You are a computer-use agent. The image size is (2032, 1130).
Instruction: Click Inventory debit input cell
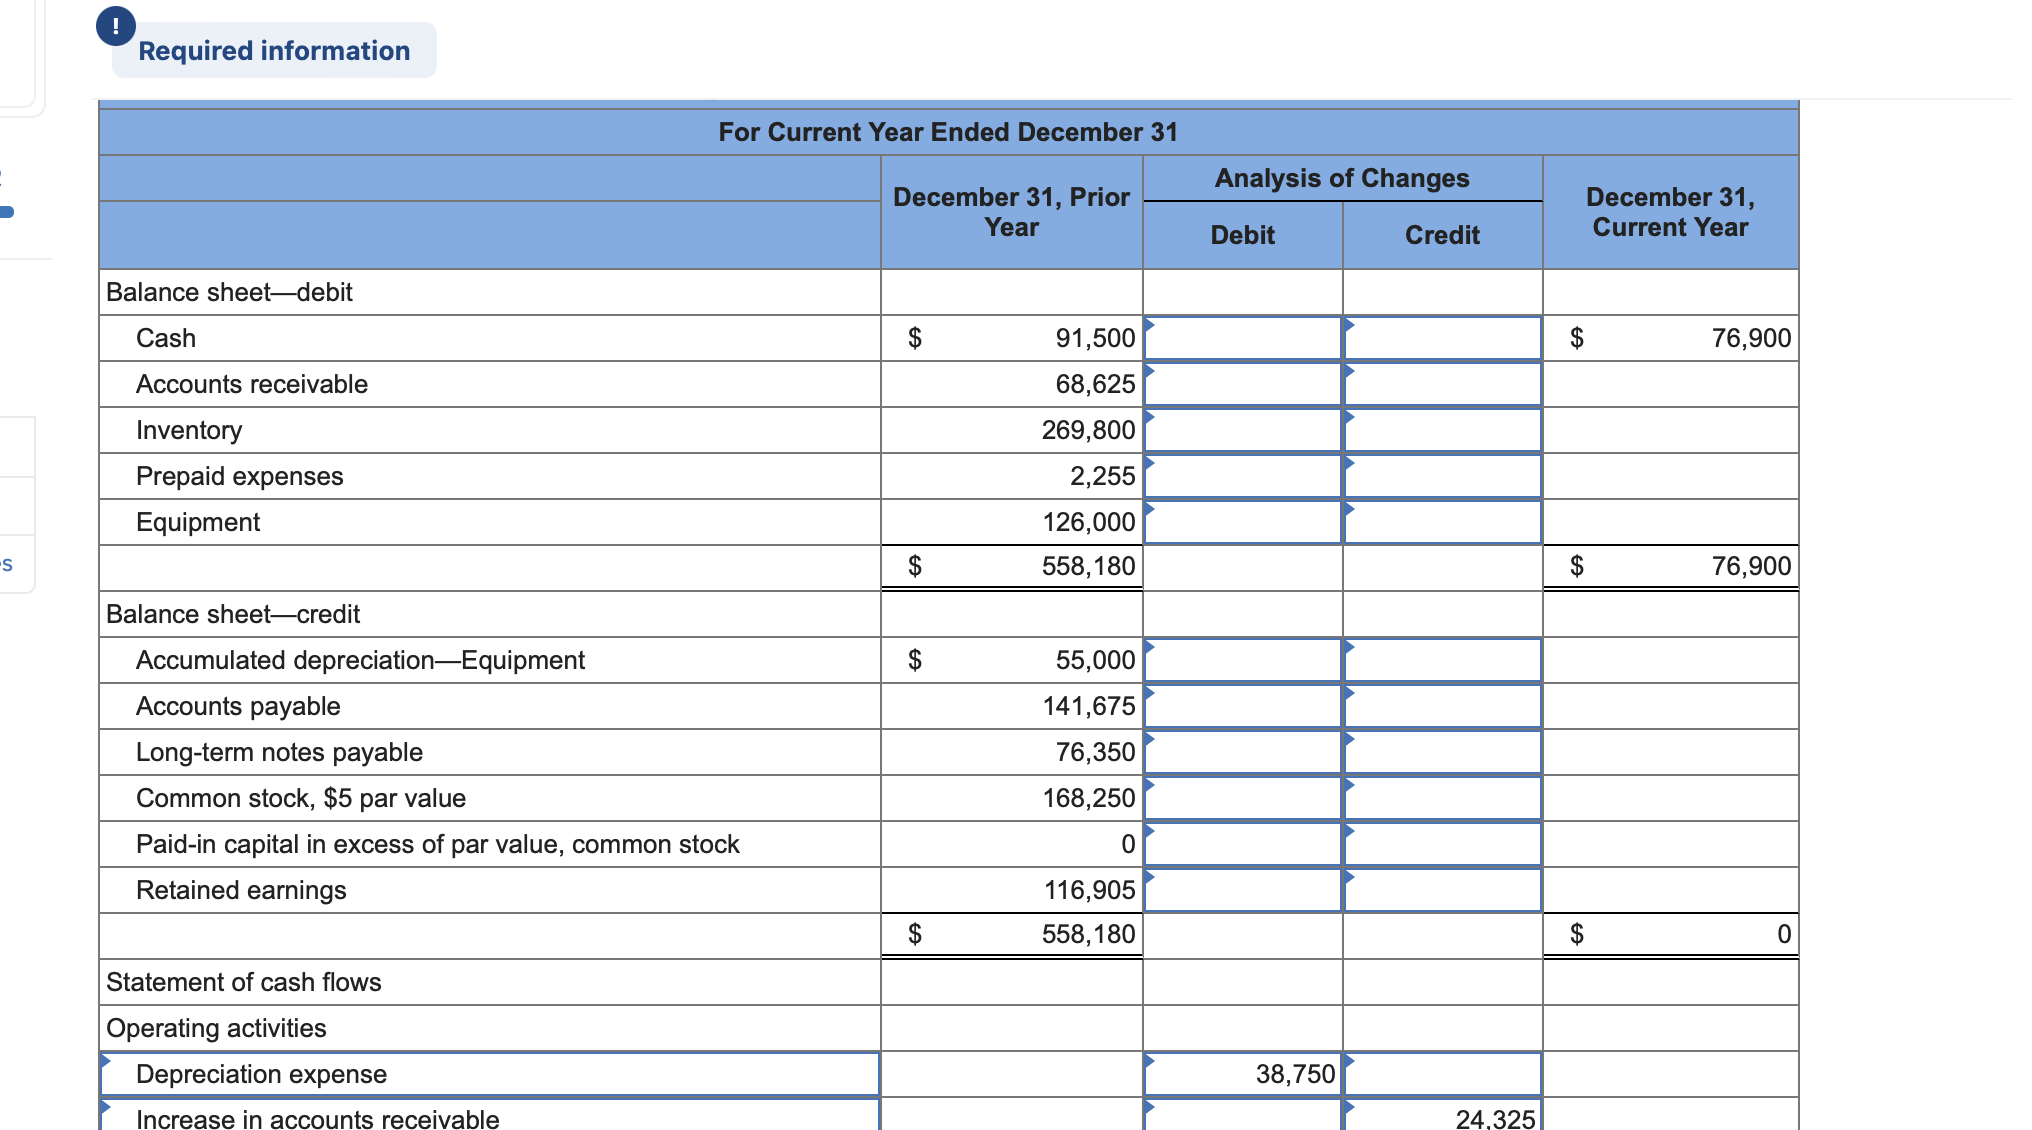click(1242, 430)
